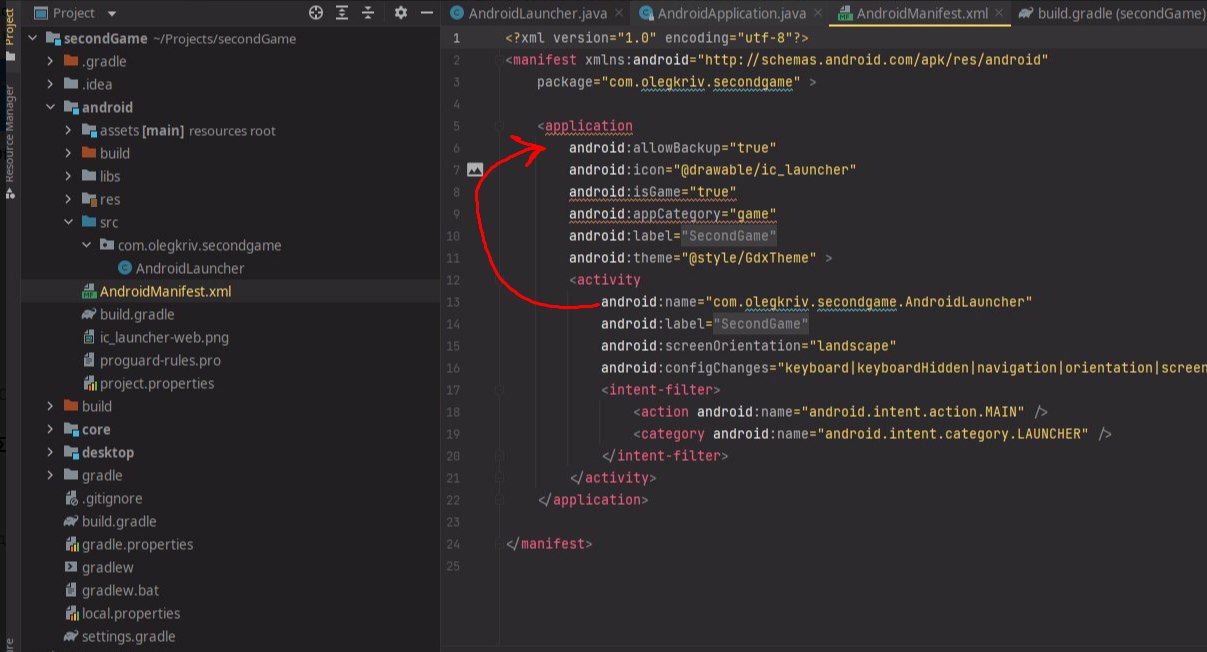Close the AndroidLauncher.java tab

617,14
